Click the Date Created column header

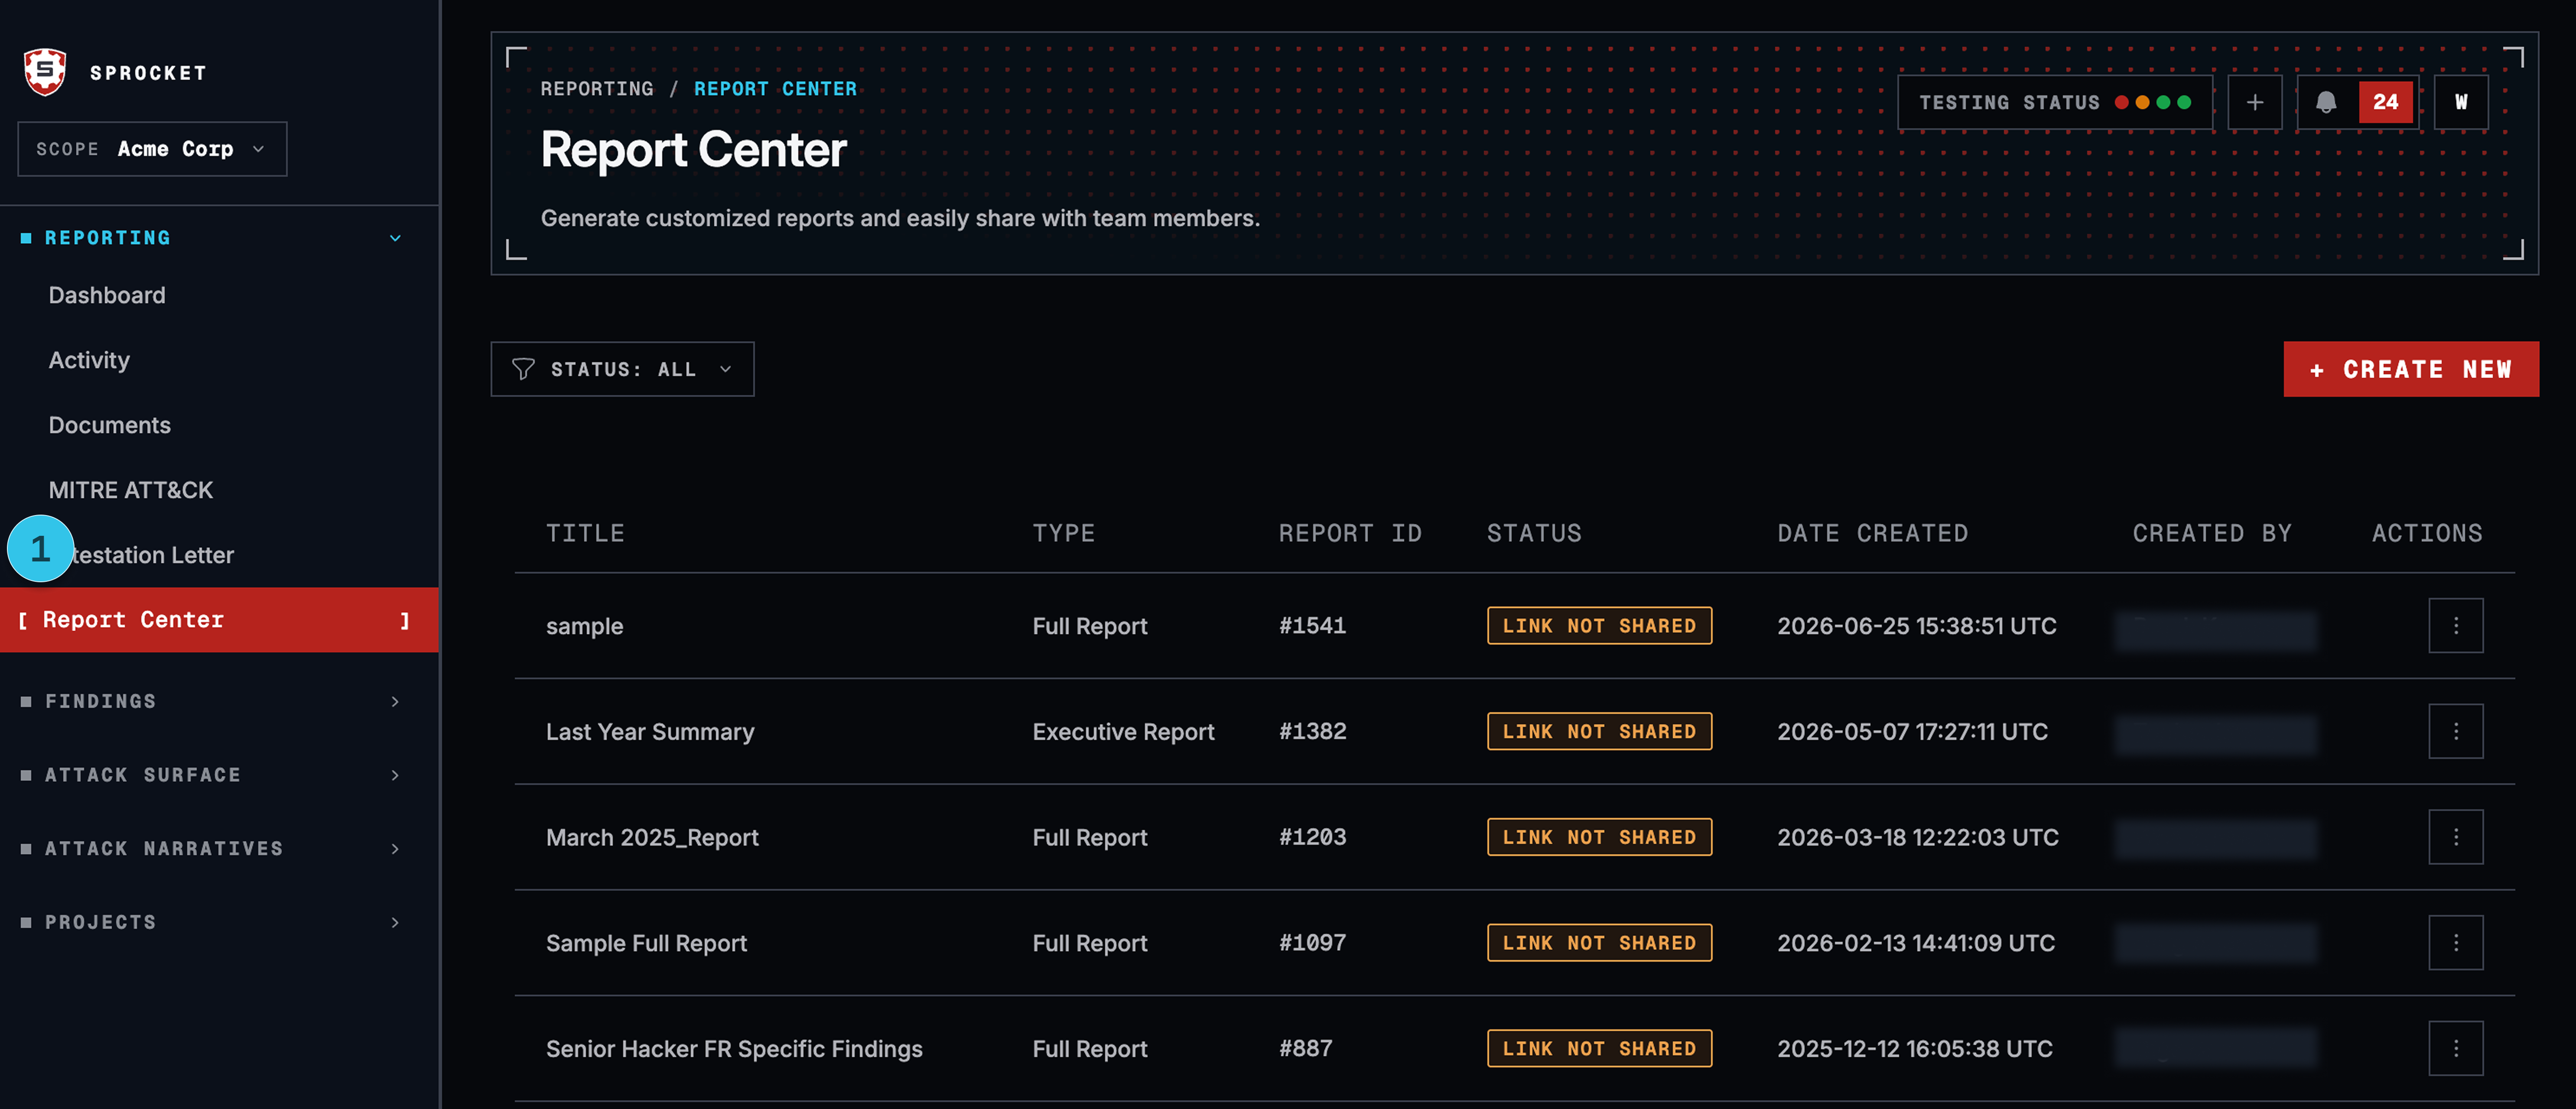coord(1872,533)
